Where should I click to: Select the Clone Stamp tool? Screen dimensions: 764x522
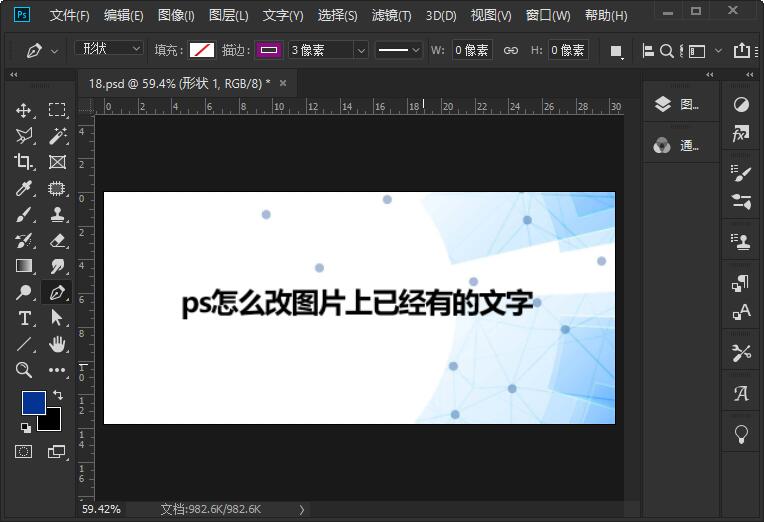[x=57, y=214]
